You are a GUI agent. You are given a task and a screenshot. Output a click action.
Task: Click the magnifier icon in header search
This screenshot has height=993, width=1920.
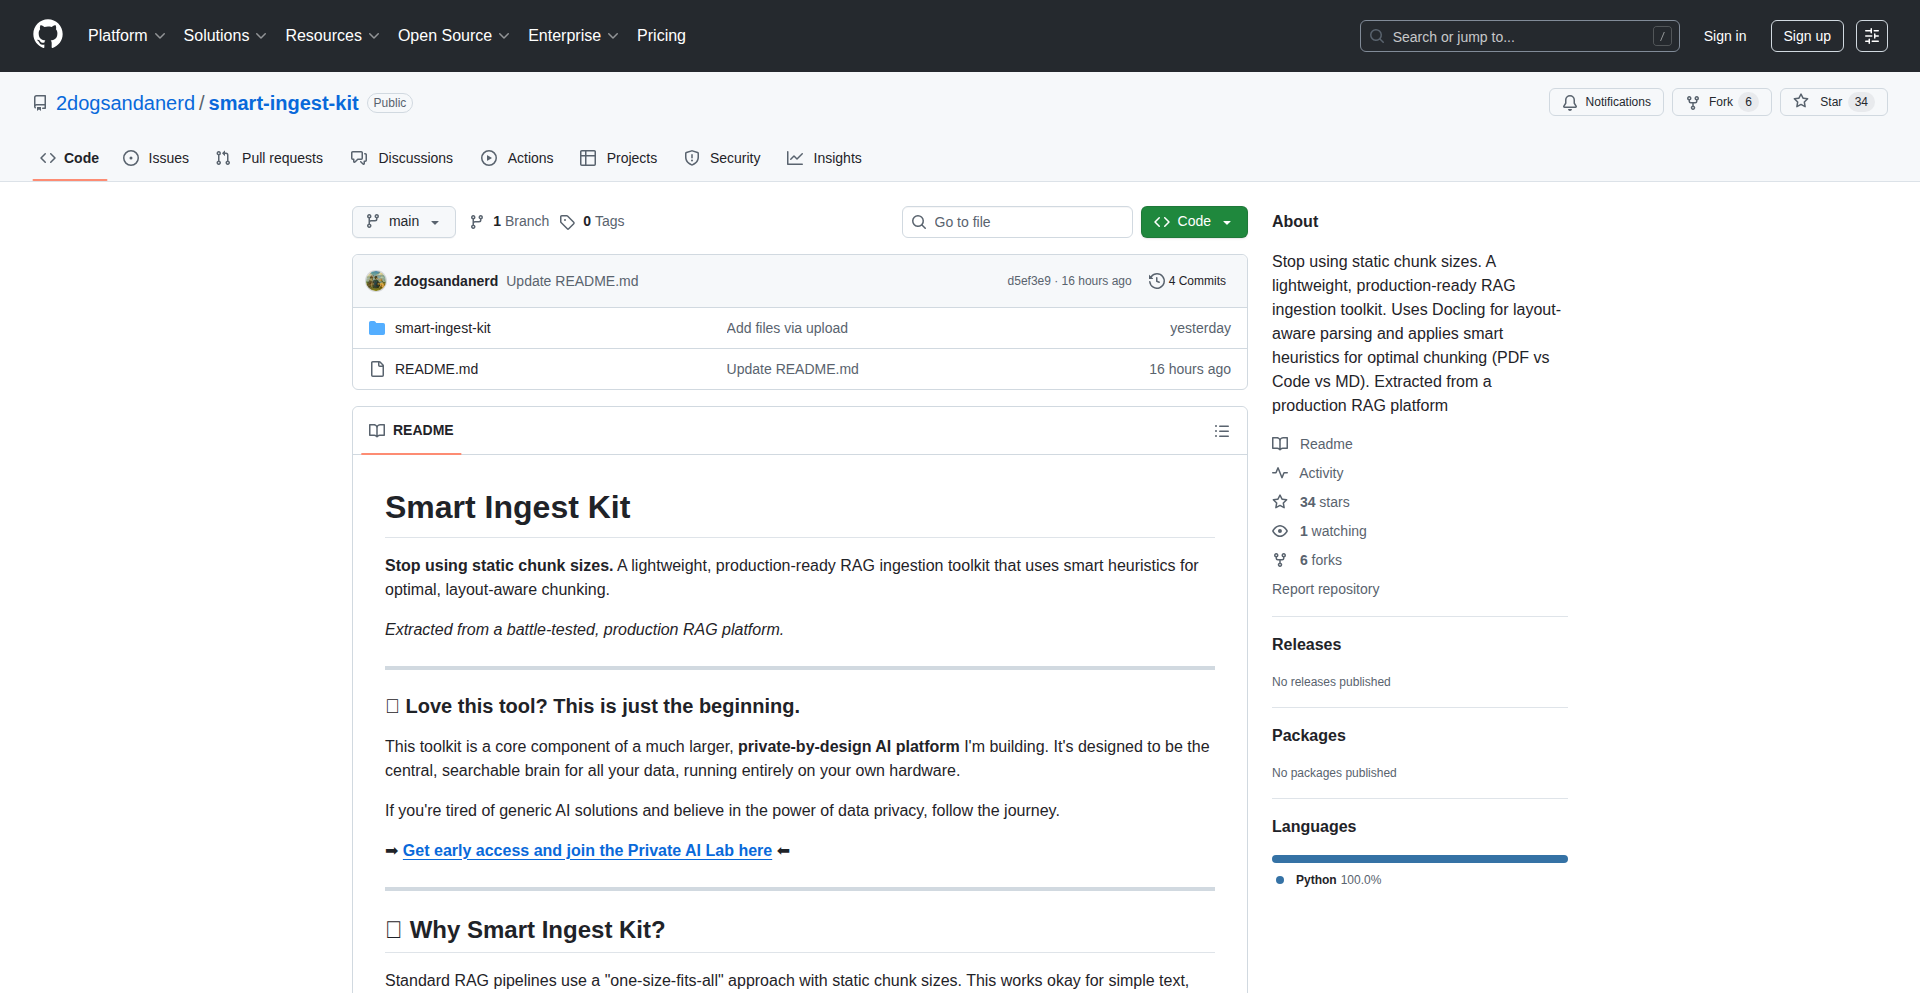tap(1377, 36)
